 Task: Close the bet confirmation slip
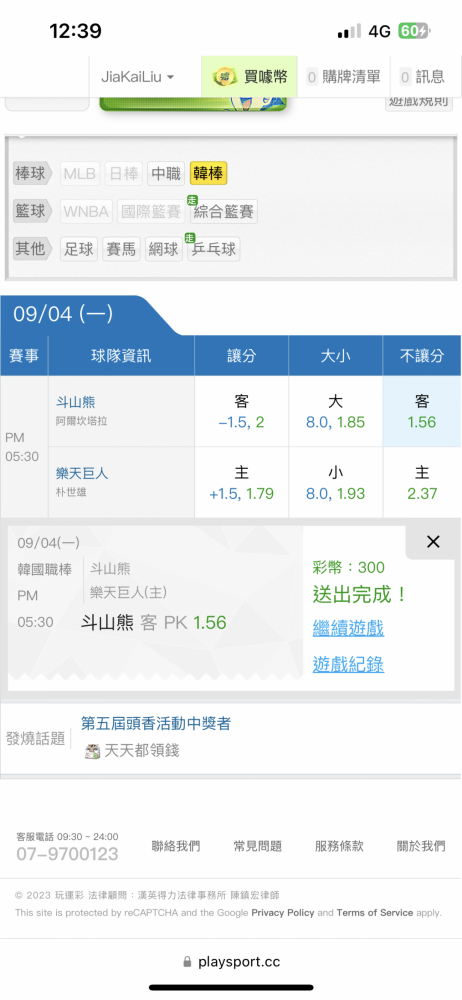click(x=433, y=542)
